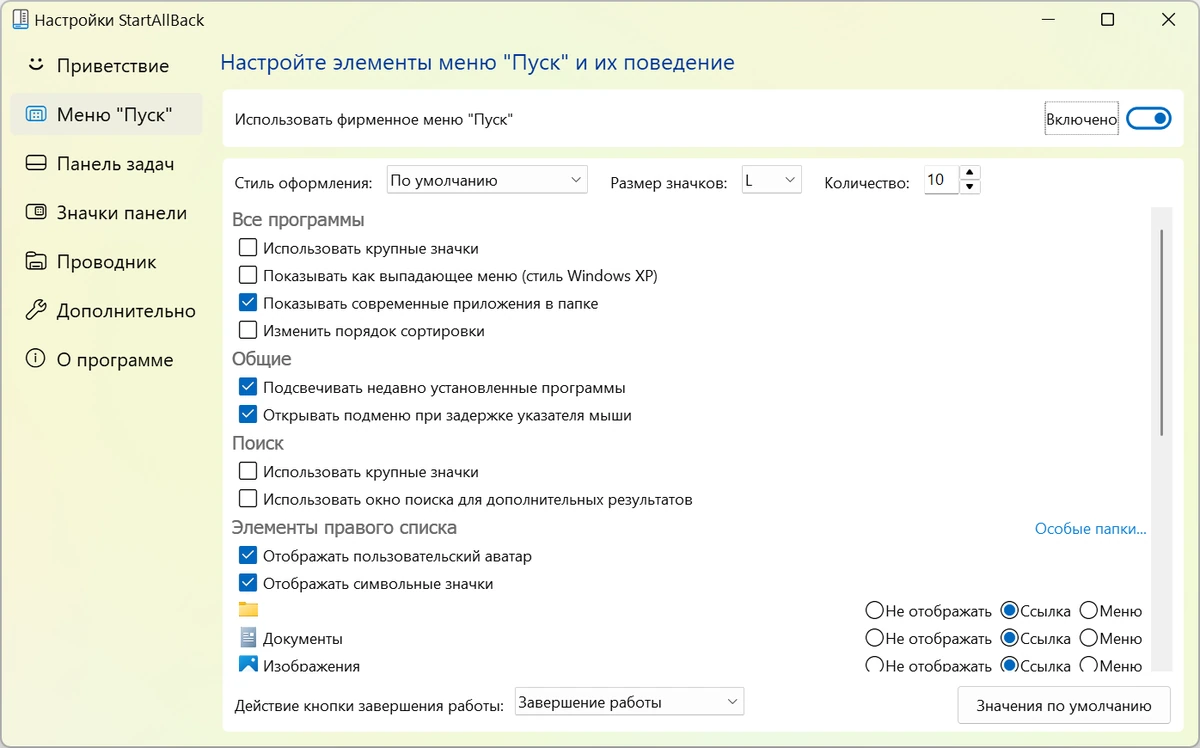Open the Стиль оформления dropdown
1200x748 pixels.
coord(487,180)
